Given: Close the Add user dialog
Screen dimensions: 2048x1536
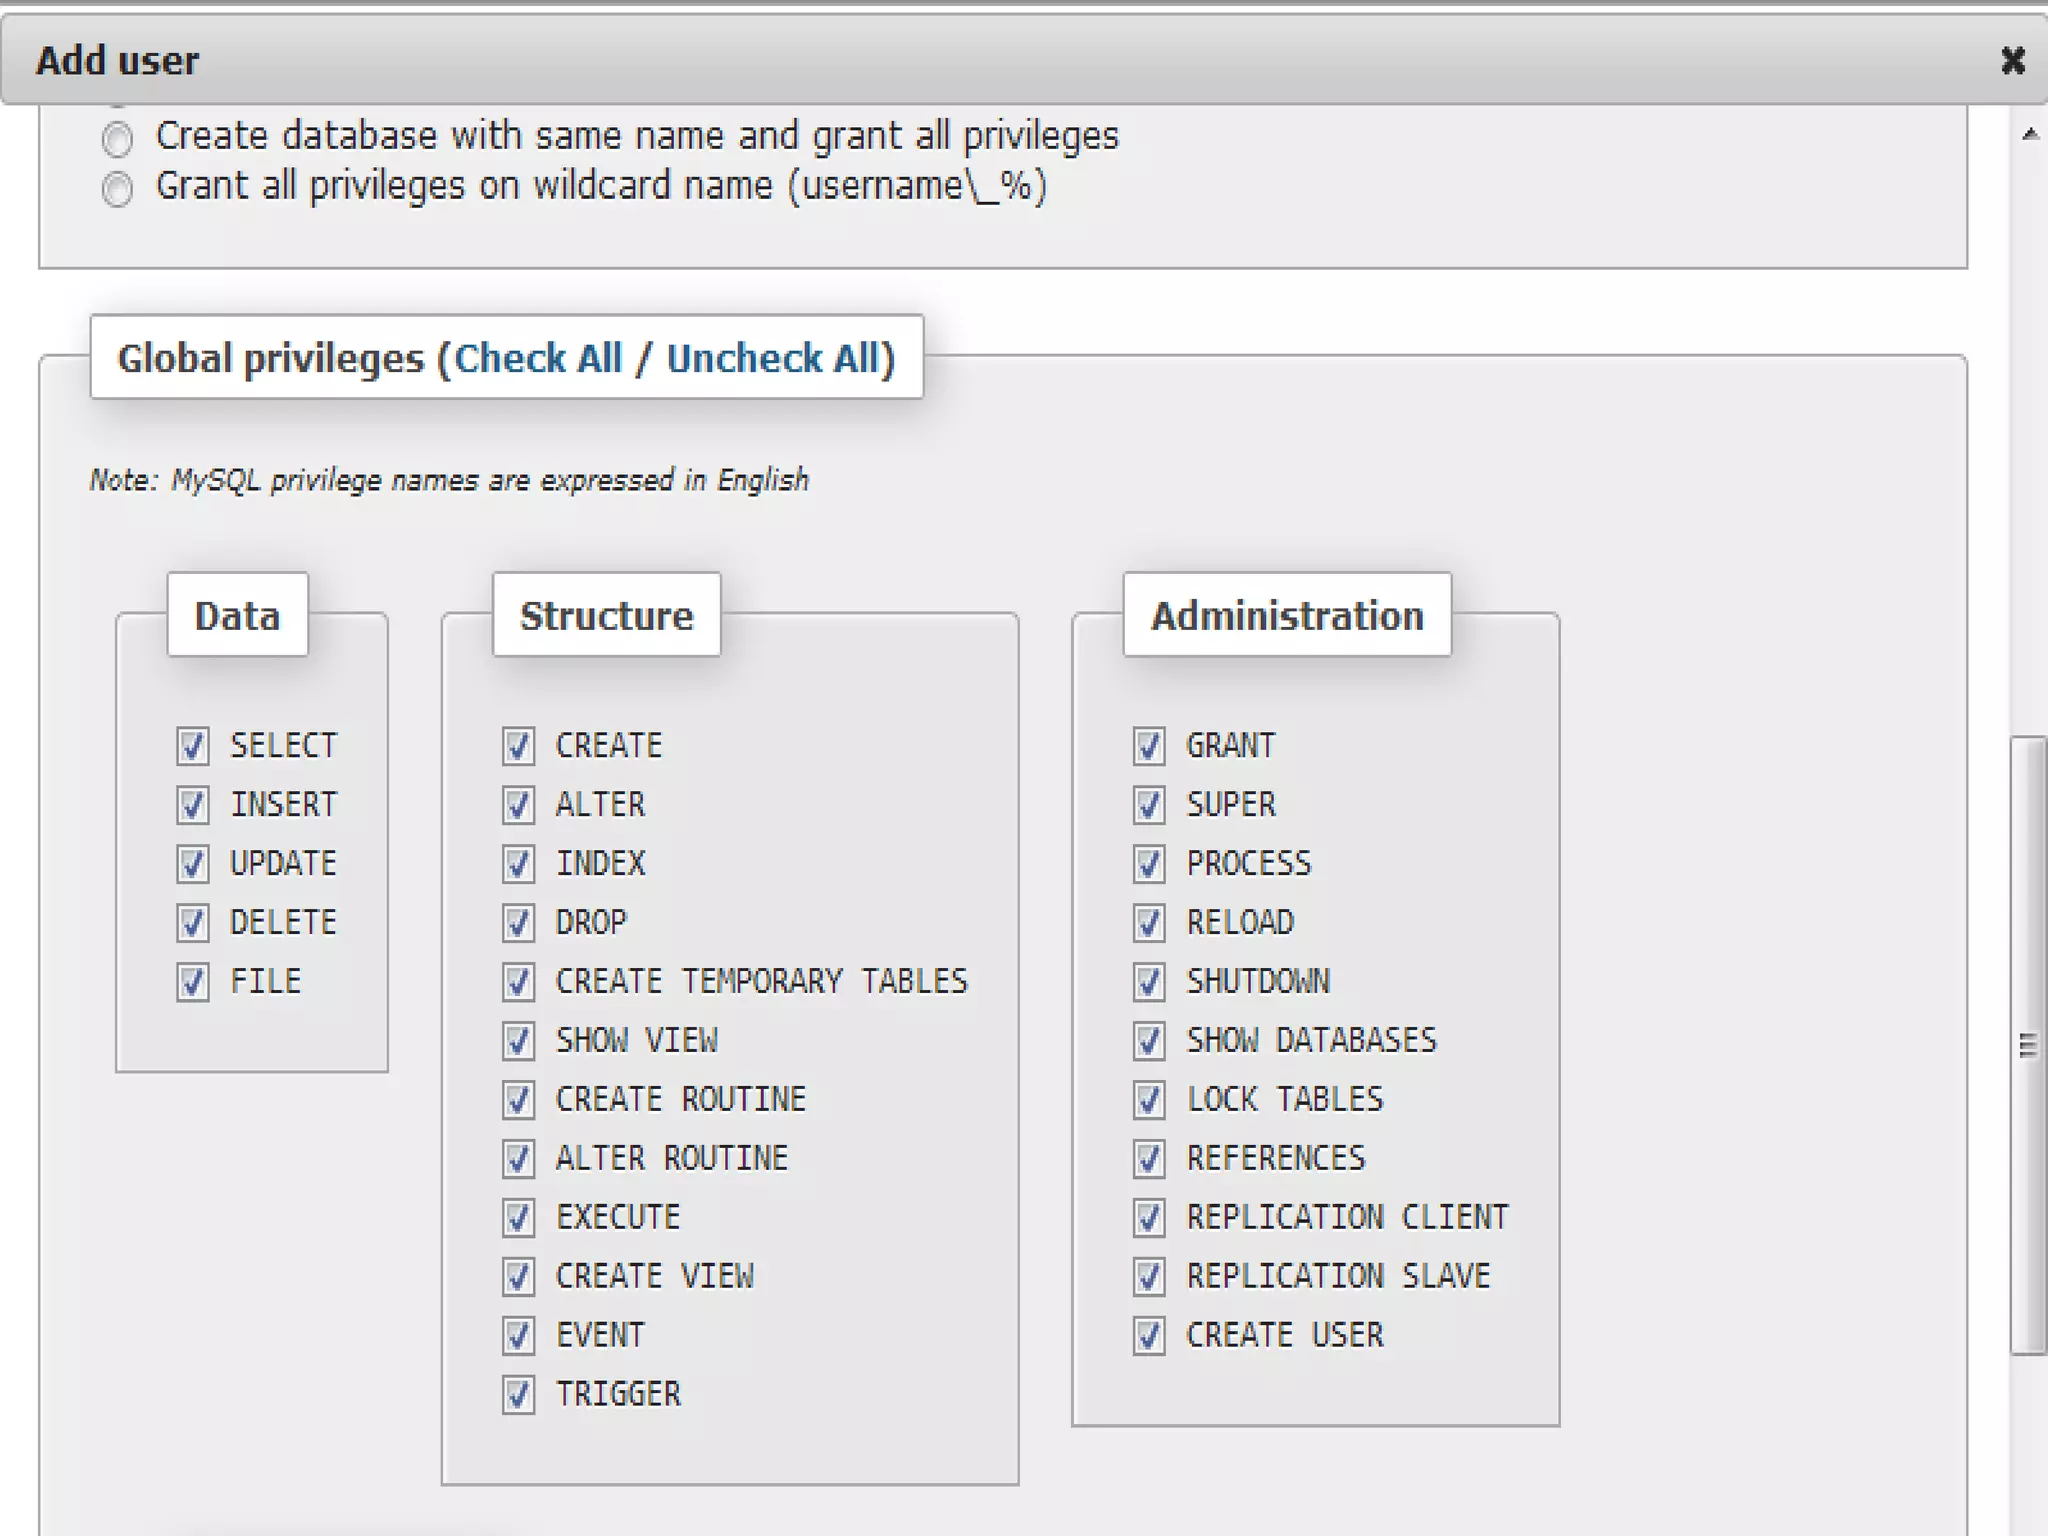Looking at the screenshot, I should [2012, 61].
